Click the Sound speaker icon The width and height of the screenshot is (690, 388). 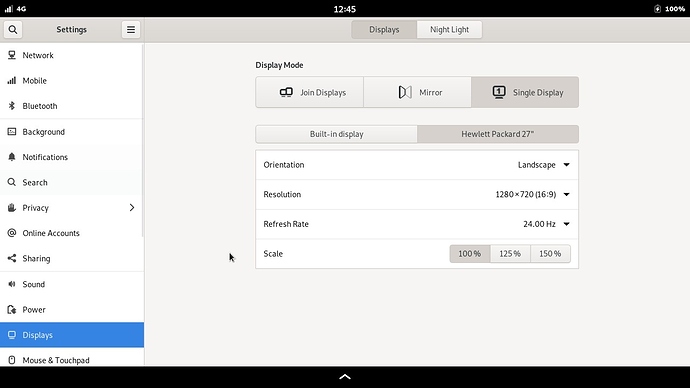12,284
